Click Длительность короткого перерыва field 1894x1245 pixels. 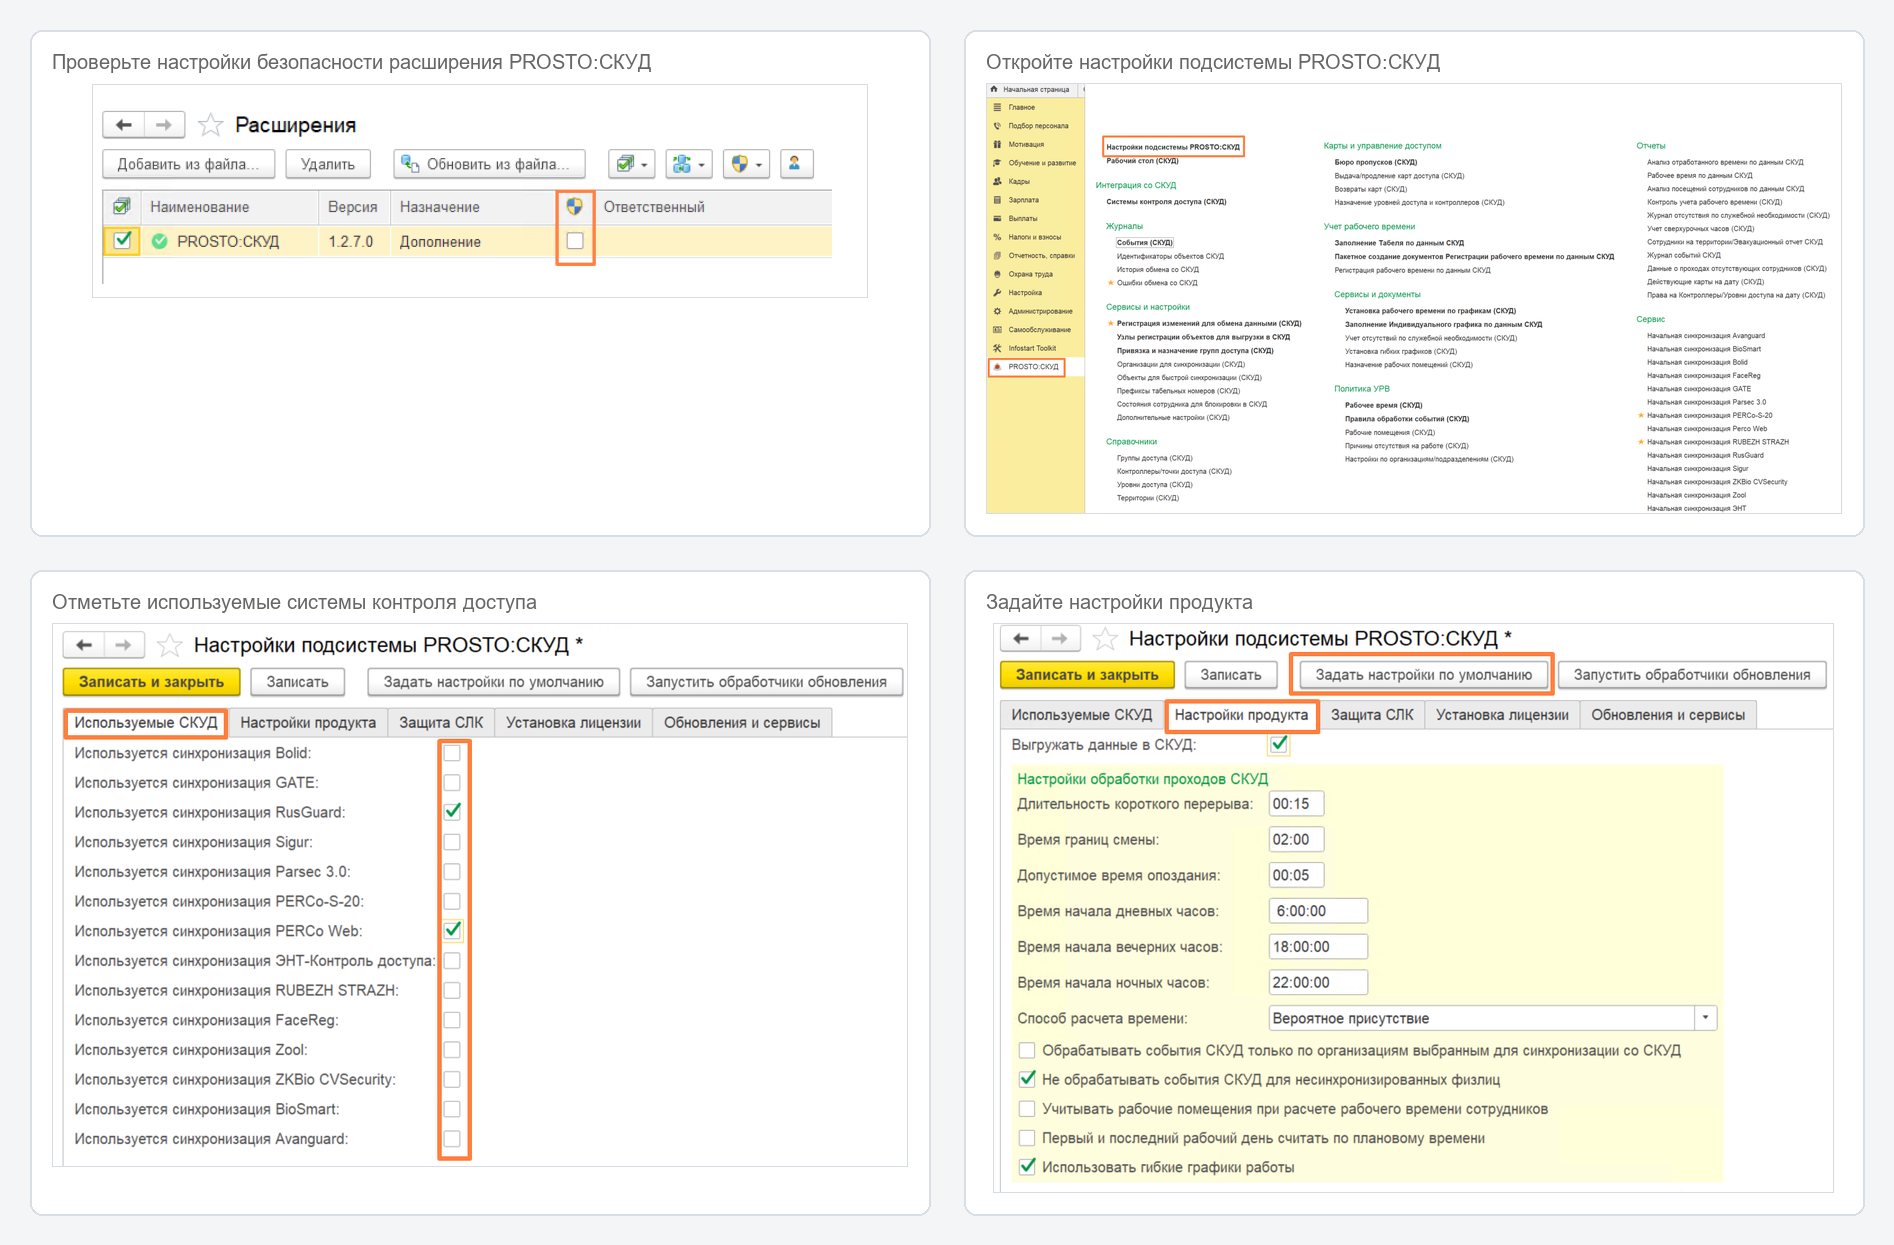tap(1296, 803)
